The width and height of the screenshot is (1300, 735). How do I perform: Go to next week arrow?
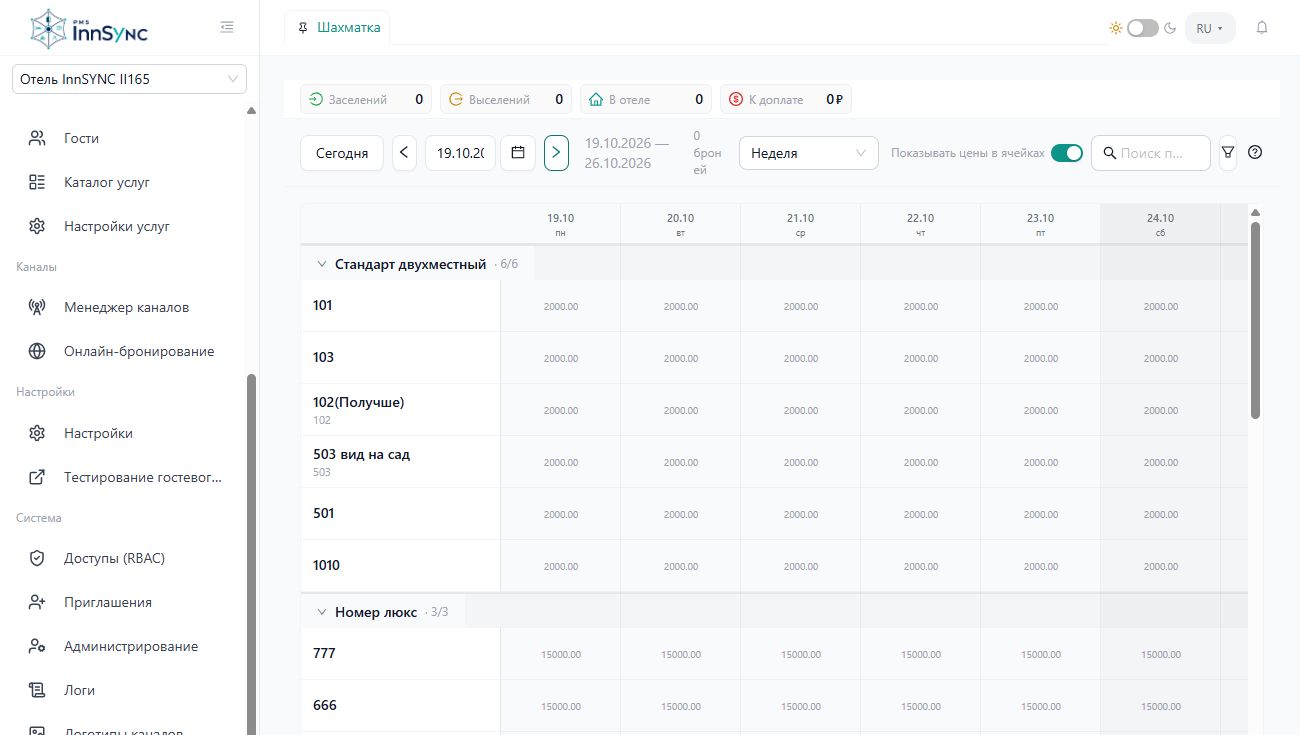point(557,153)
